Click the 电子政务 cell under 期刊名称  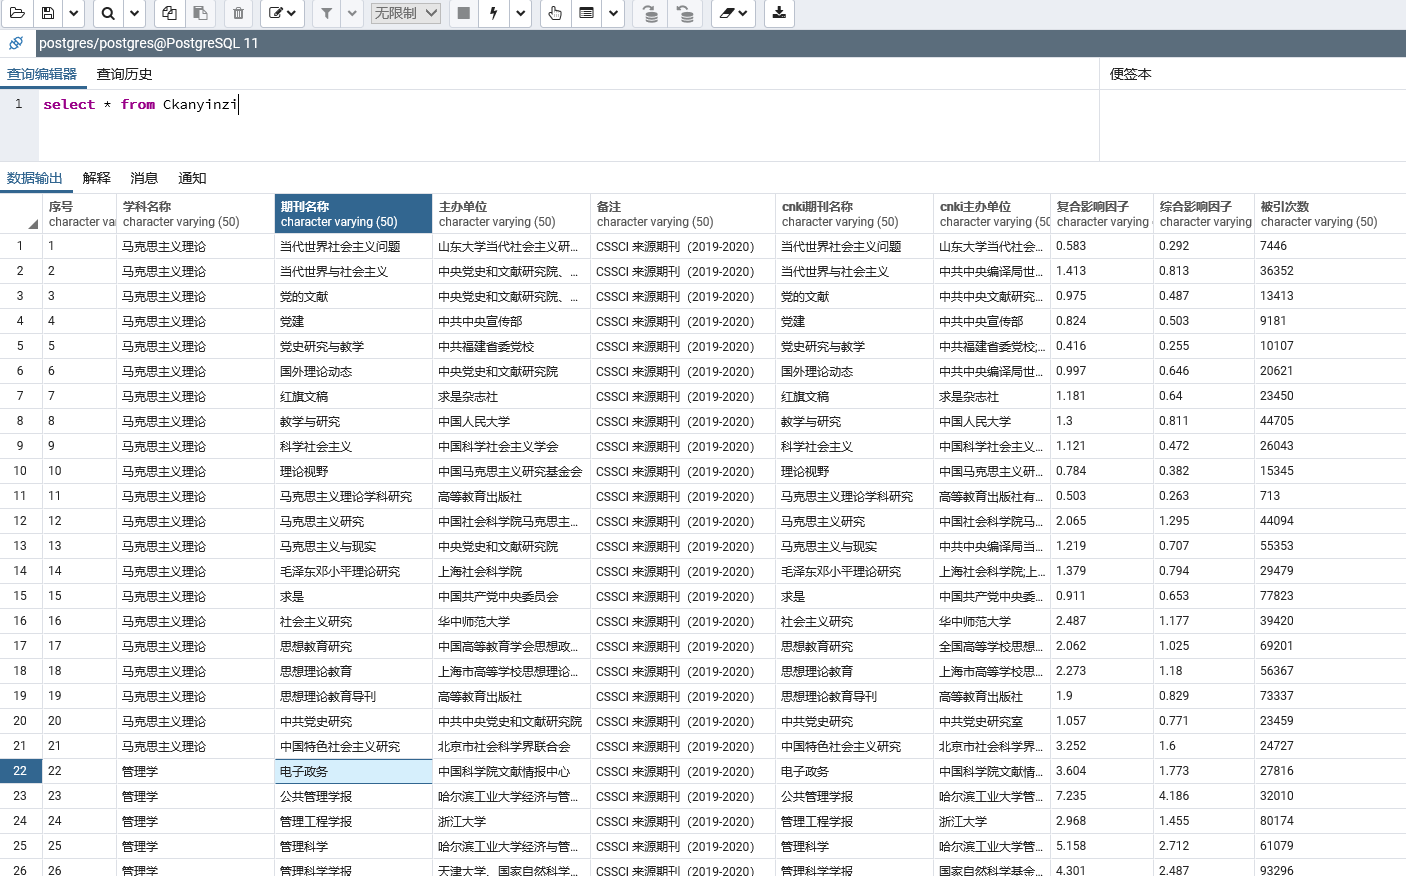[353, 771]
